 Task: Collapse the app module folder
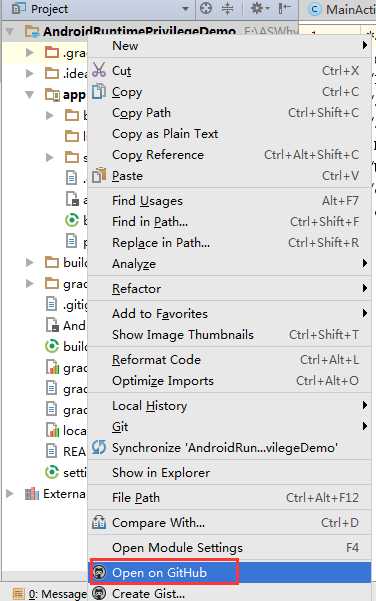(30, 94)
